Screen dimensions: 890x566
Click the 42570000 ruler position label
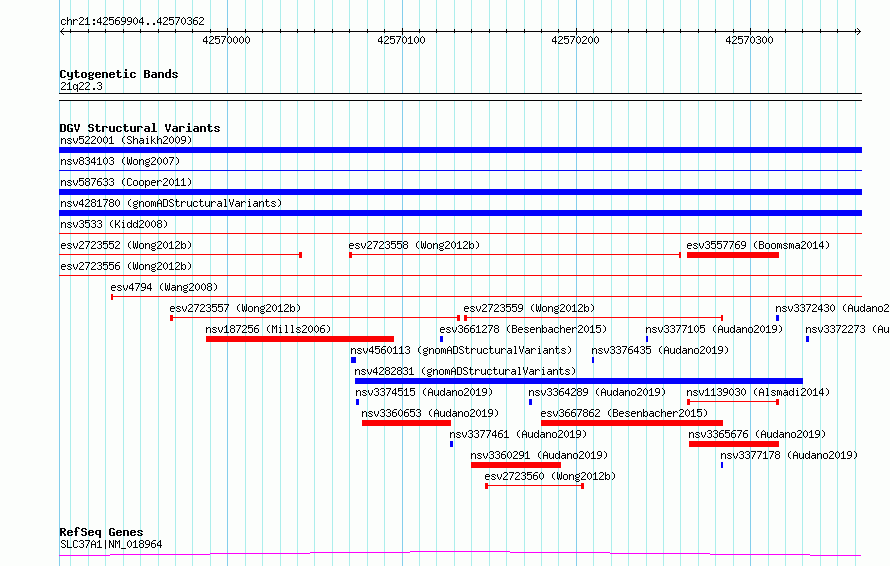click(226, 40)
